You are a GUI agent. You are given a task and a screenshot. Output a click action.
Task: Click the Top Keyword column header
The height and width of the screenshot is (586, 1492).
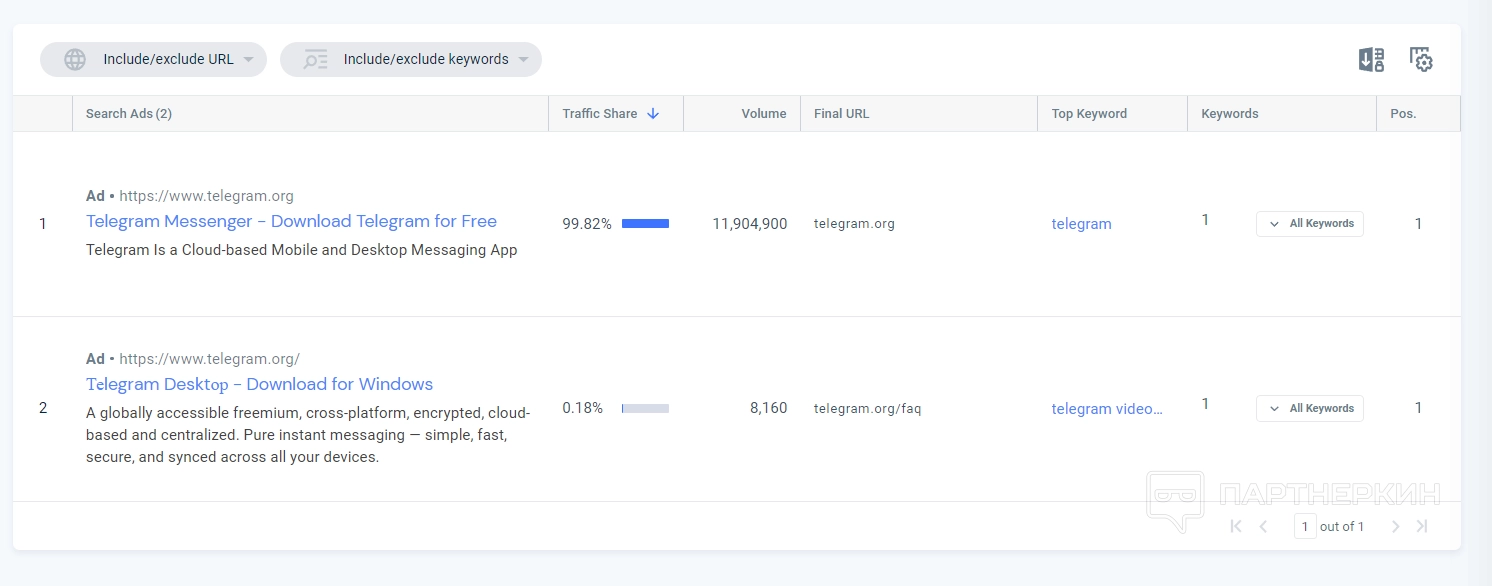pos(1089,114)
